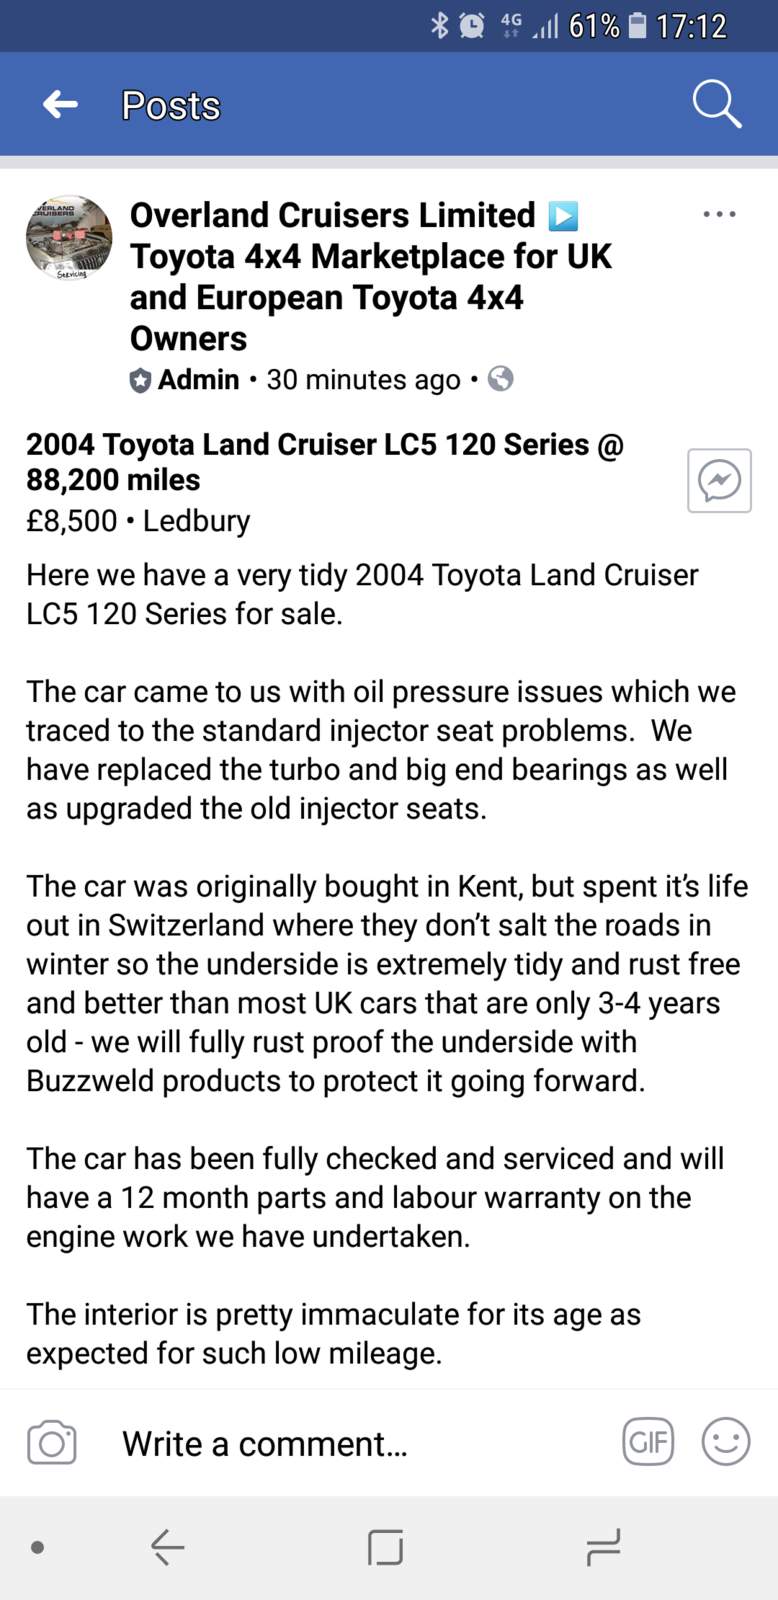Tap the globe public privacy icon
Screen dimensions: 778x1600
pos(500,379)
